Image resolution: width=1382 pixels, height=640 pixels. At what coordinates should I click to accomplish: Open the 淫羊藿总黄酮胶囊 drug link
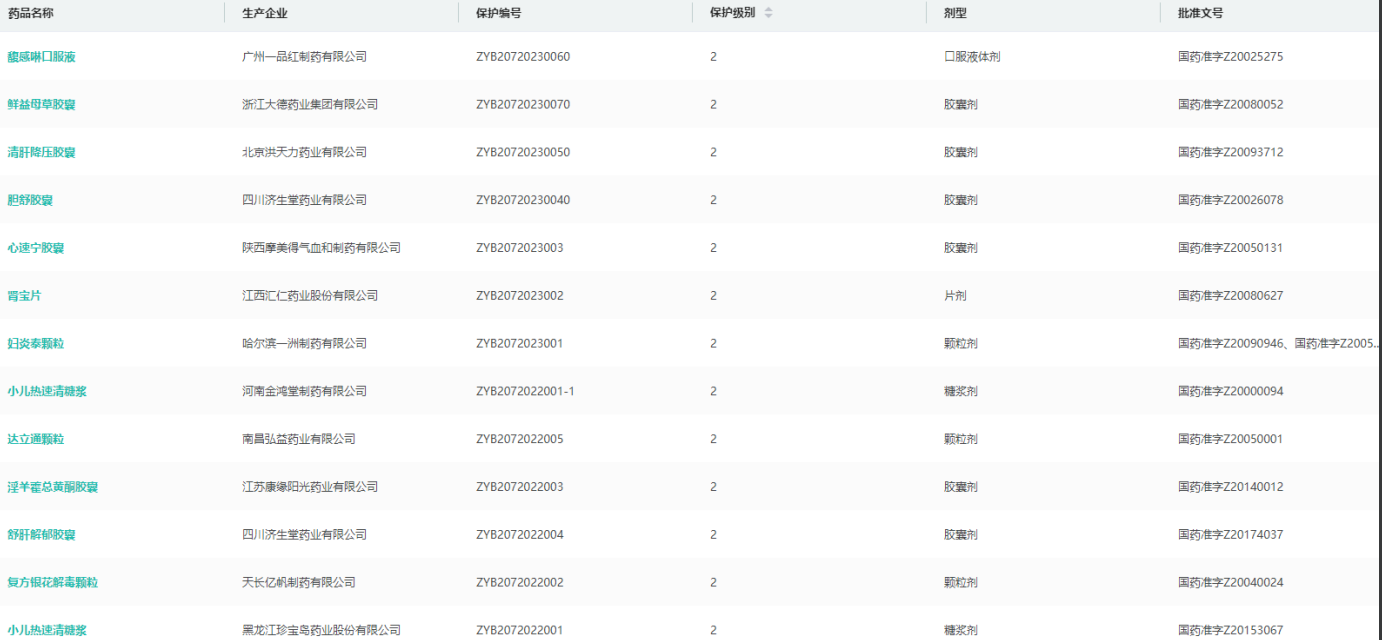(x=53, y=487)
